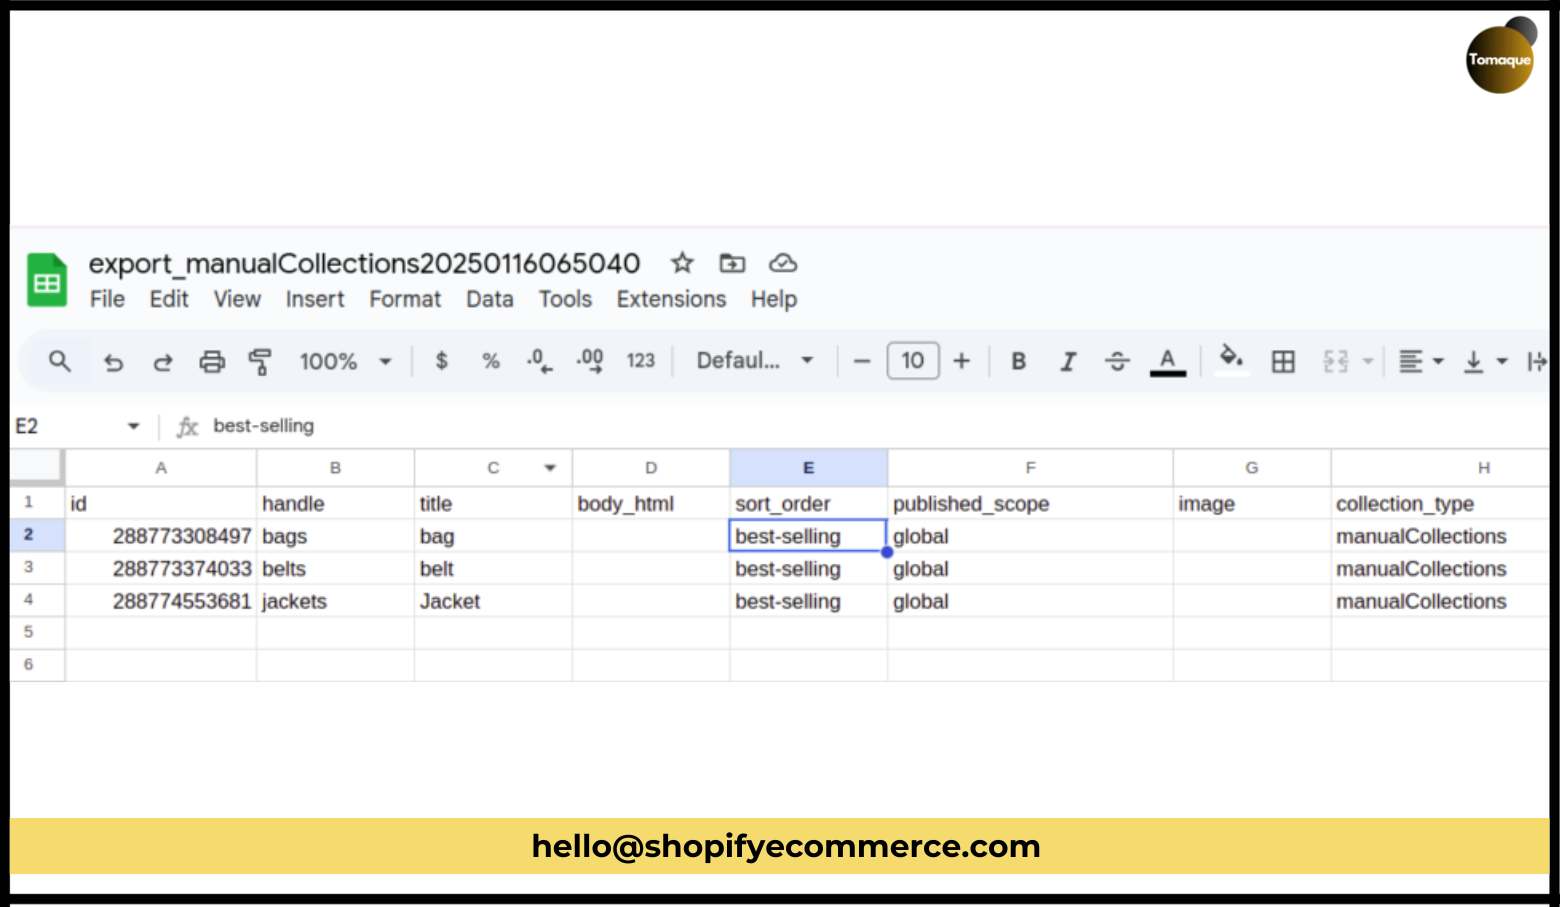The width and height of the screenshot is (1560, 907).
Task: Click the font size field showing 10
Action: pyautogui.click(x=913, y=361)
